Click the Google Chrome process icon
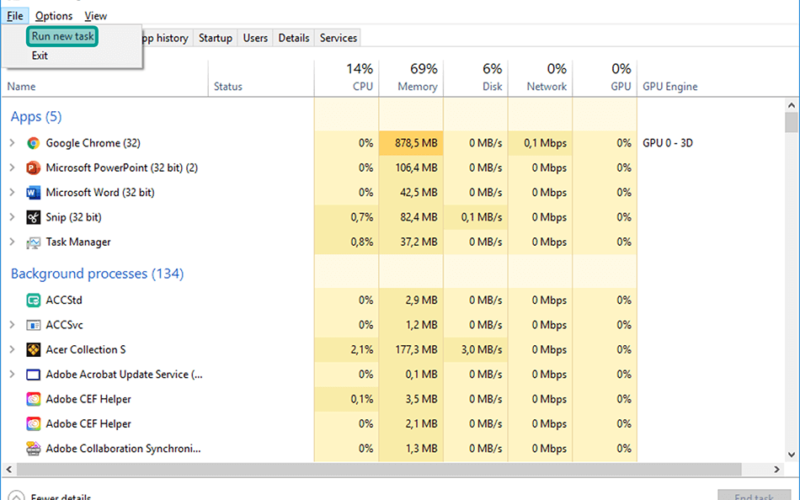The height and width of the screenshot is (500, 800). click(33, 143)
